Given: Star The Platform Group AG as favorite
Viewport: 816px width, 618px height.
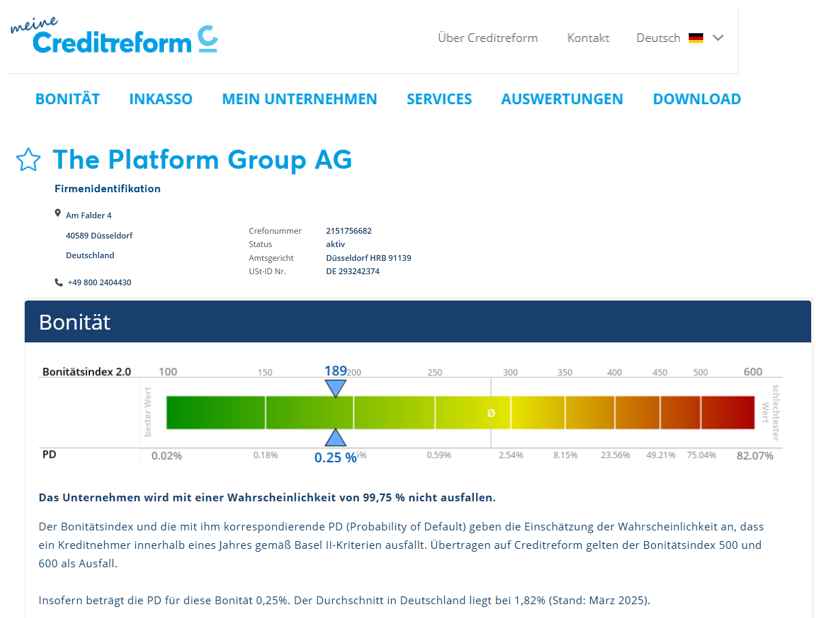Looking at the screenshot, I should (x=28, y=160).
